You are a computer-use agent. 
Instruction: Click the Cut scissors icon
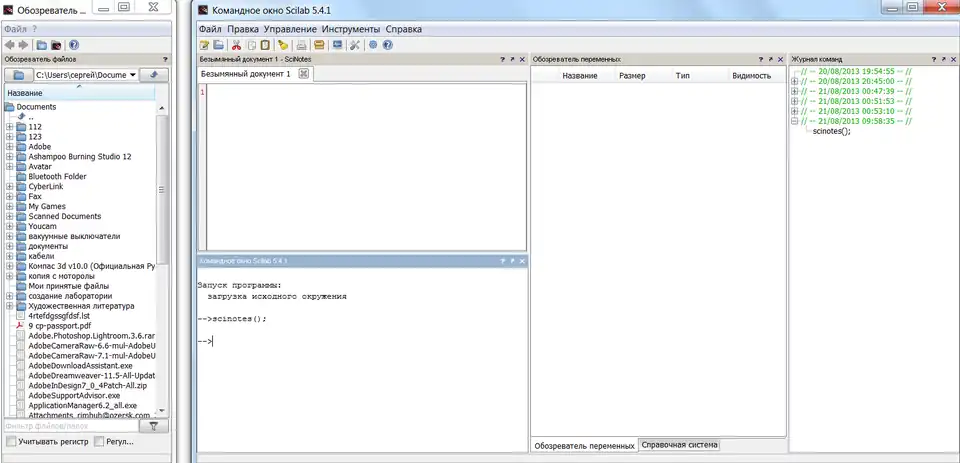[236, 45]
